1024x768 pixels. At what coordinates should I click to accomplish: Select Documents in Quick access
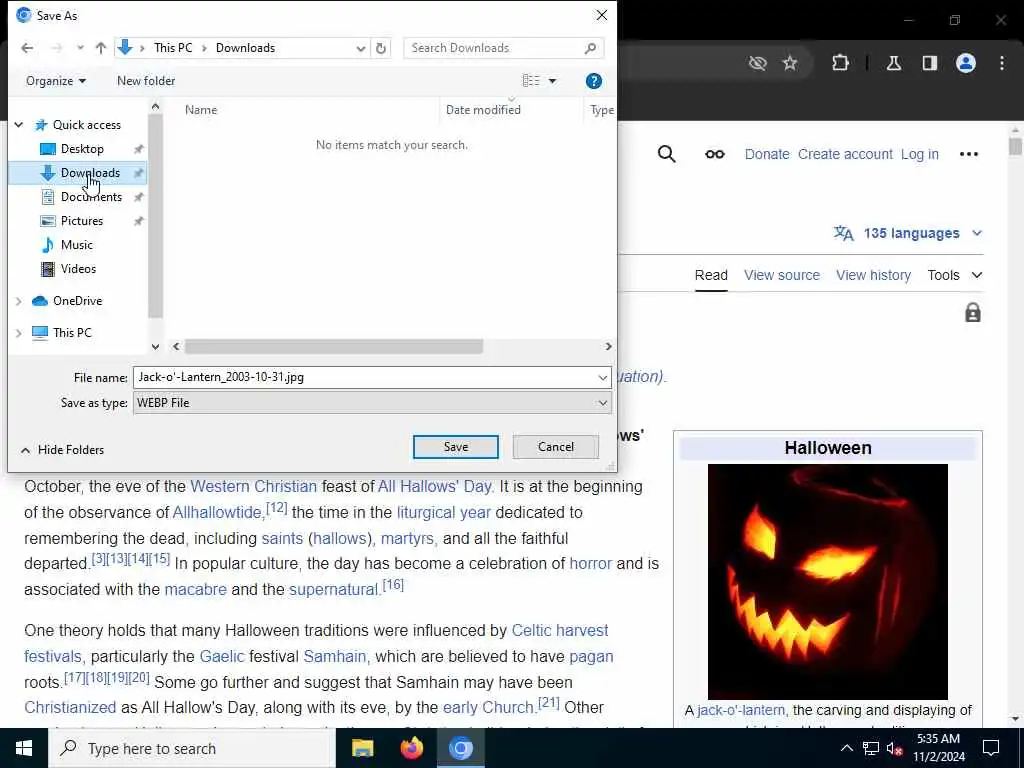[91, 197]
